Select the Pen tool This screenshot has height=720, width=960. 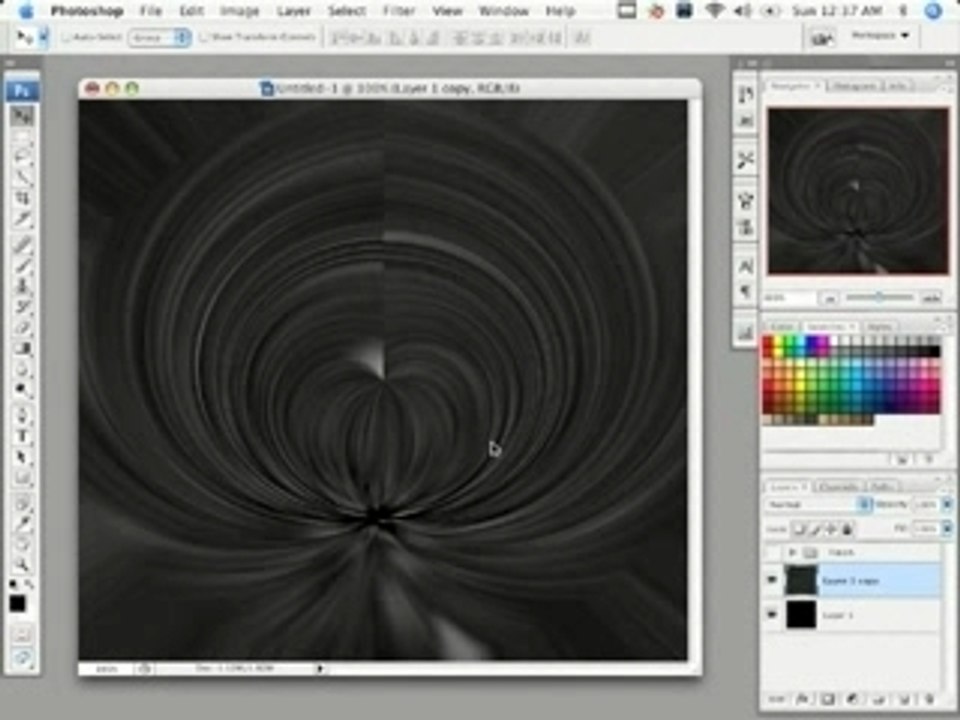23,416
